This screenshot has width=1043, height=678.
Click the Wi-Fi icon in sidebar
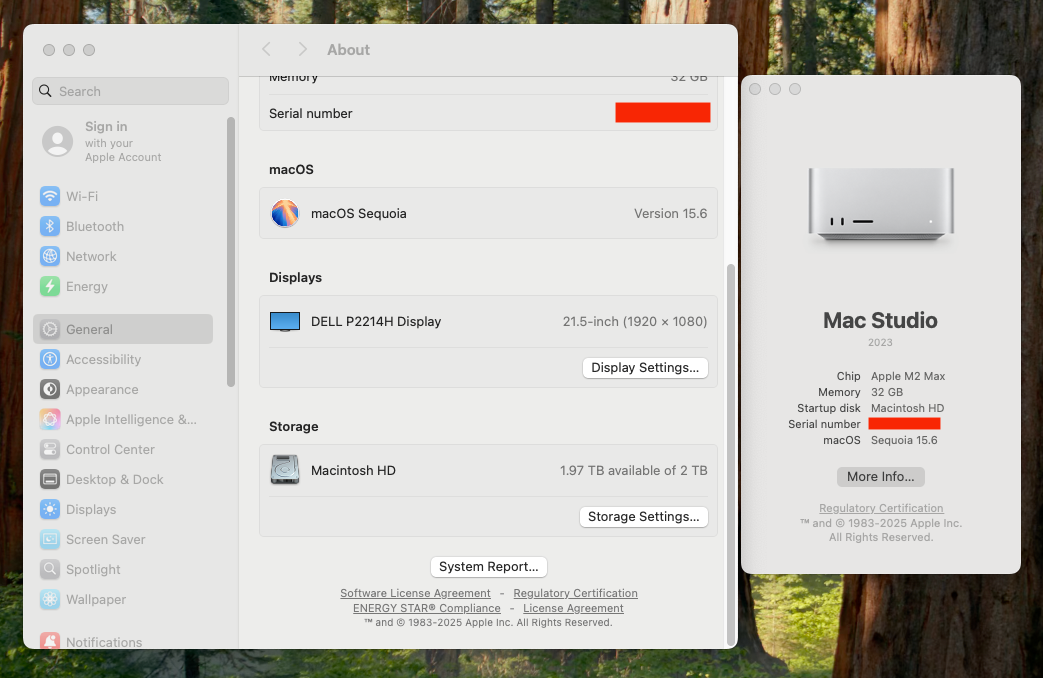50,196
